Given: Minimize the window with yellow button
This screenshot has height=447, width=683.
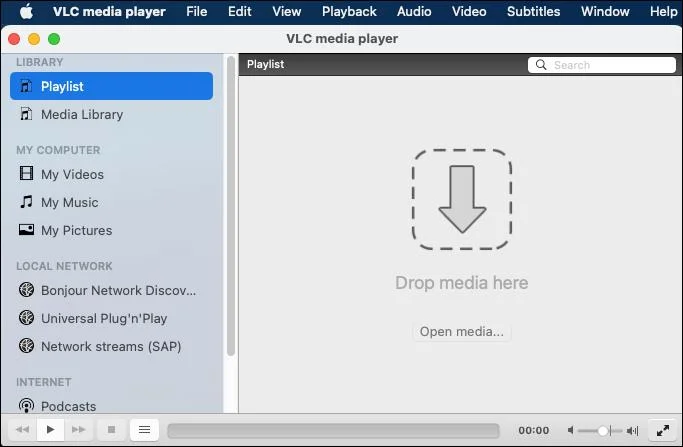Looking at the screenshot, I should click(34, 39).
